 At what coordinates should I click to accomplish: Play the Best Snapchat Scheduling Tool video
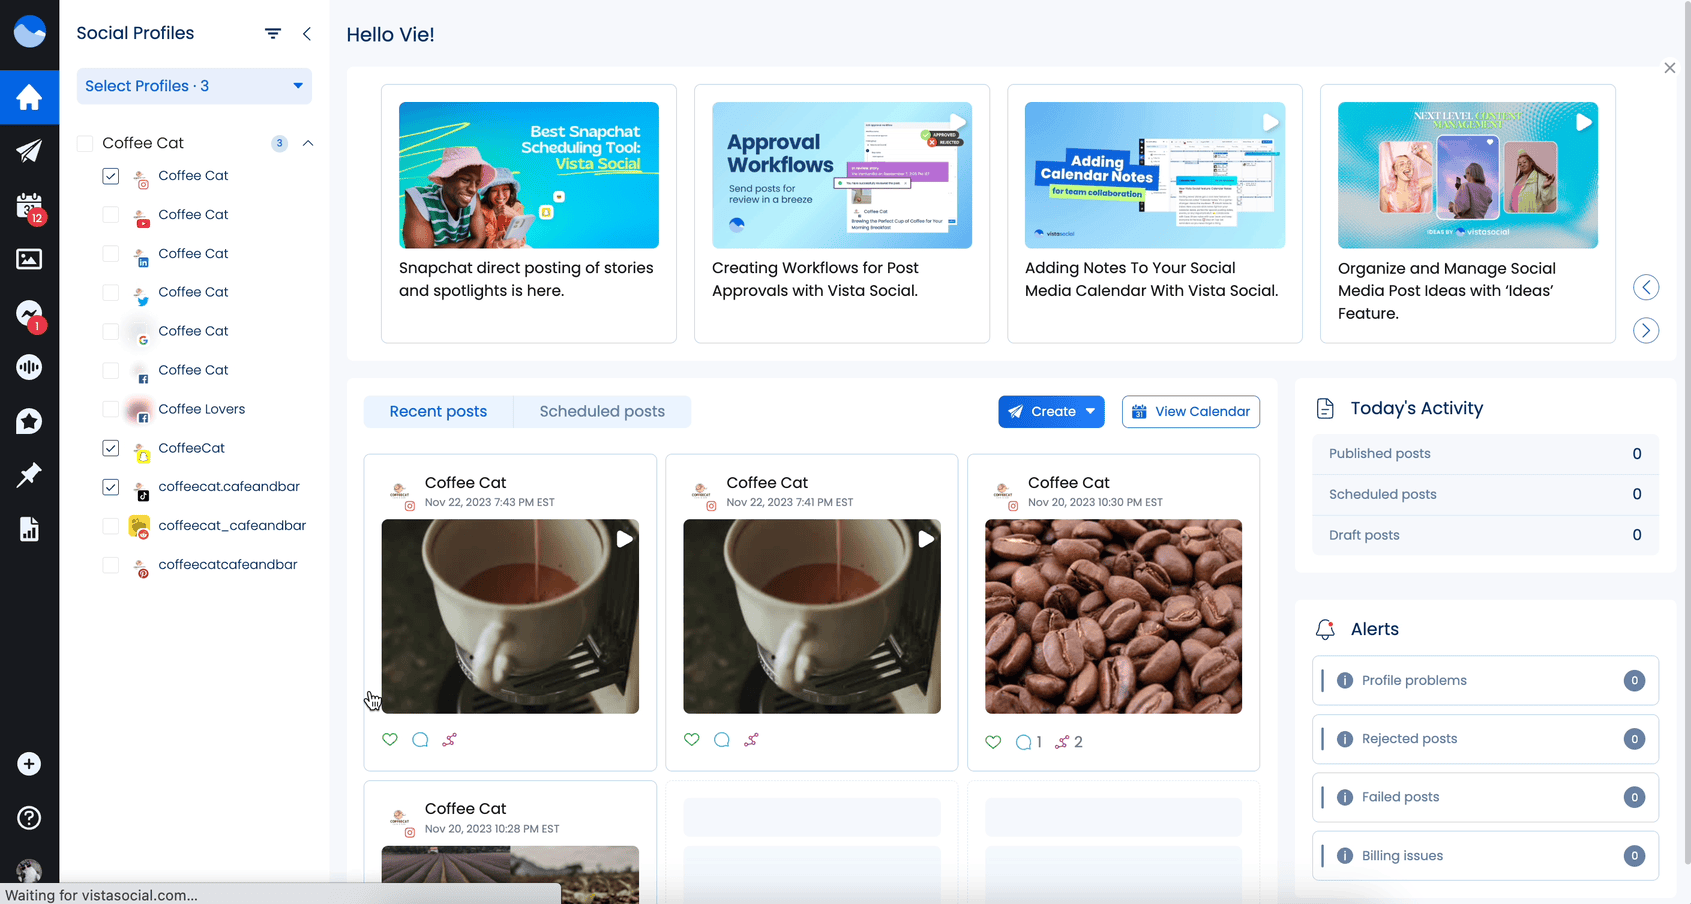tap(529, 175)
